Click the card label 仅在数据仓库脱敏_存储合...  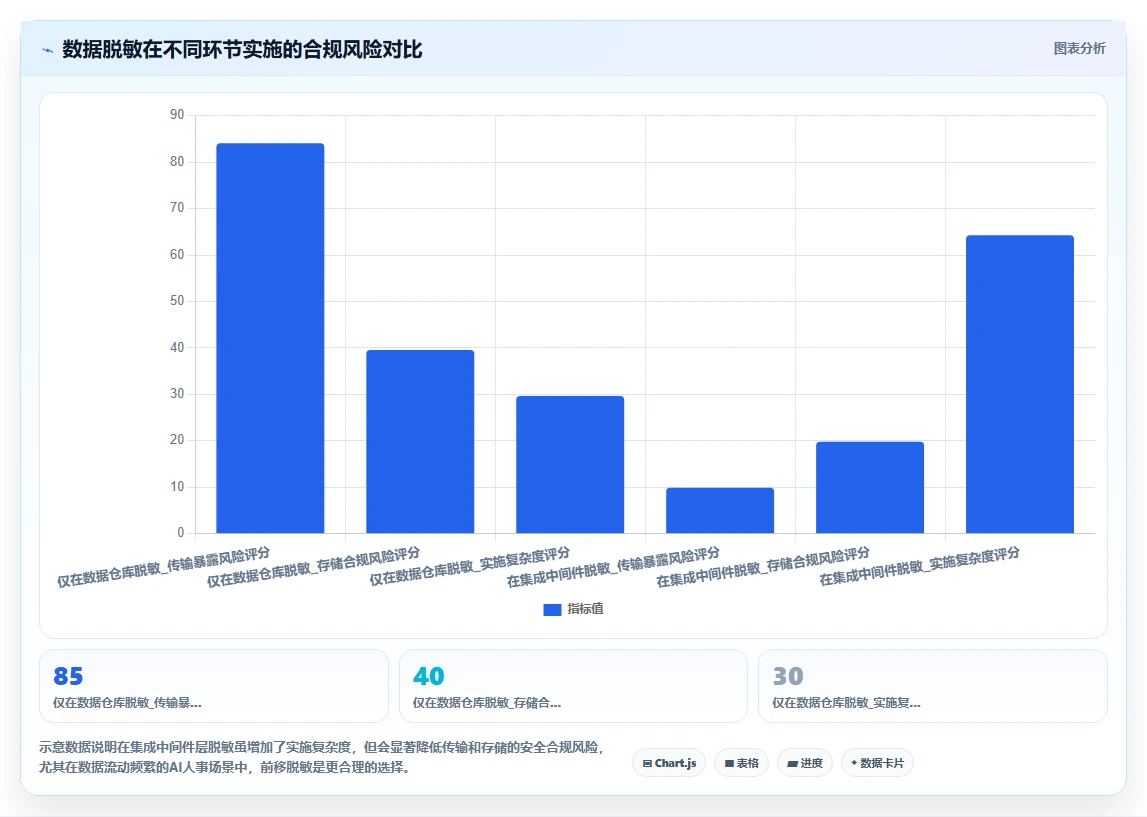[487, 703]
